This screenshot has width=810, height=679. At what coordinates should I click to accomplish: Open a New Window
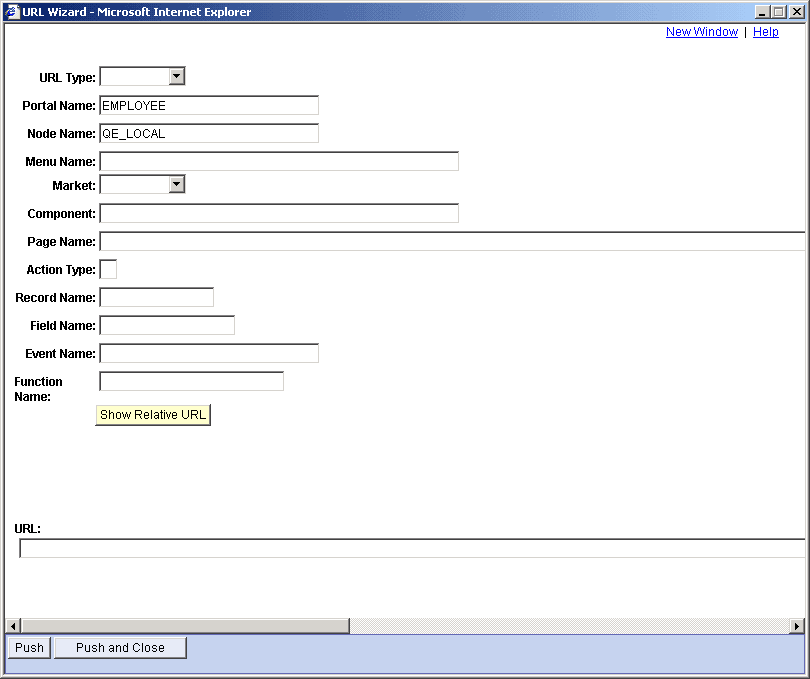coord(701,31)
